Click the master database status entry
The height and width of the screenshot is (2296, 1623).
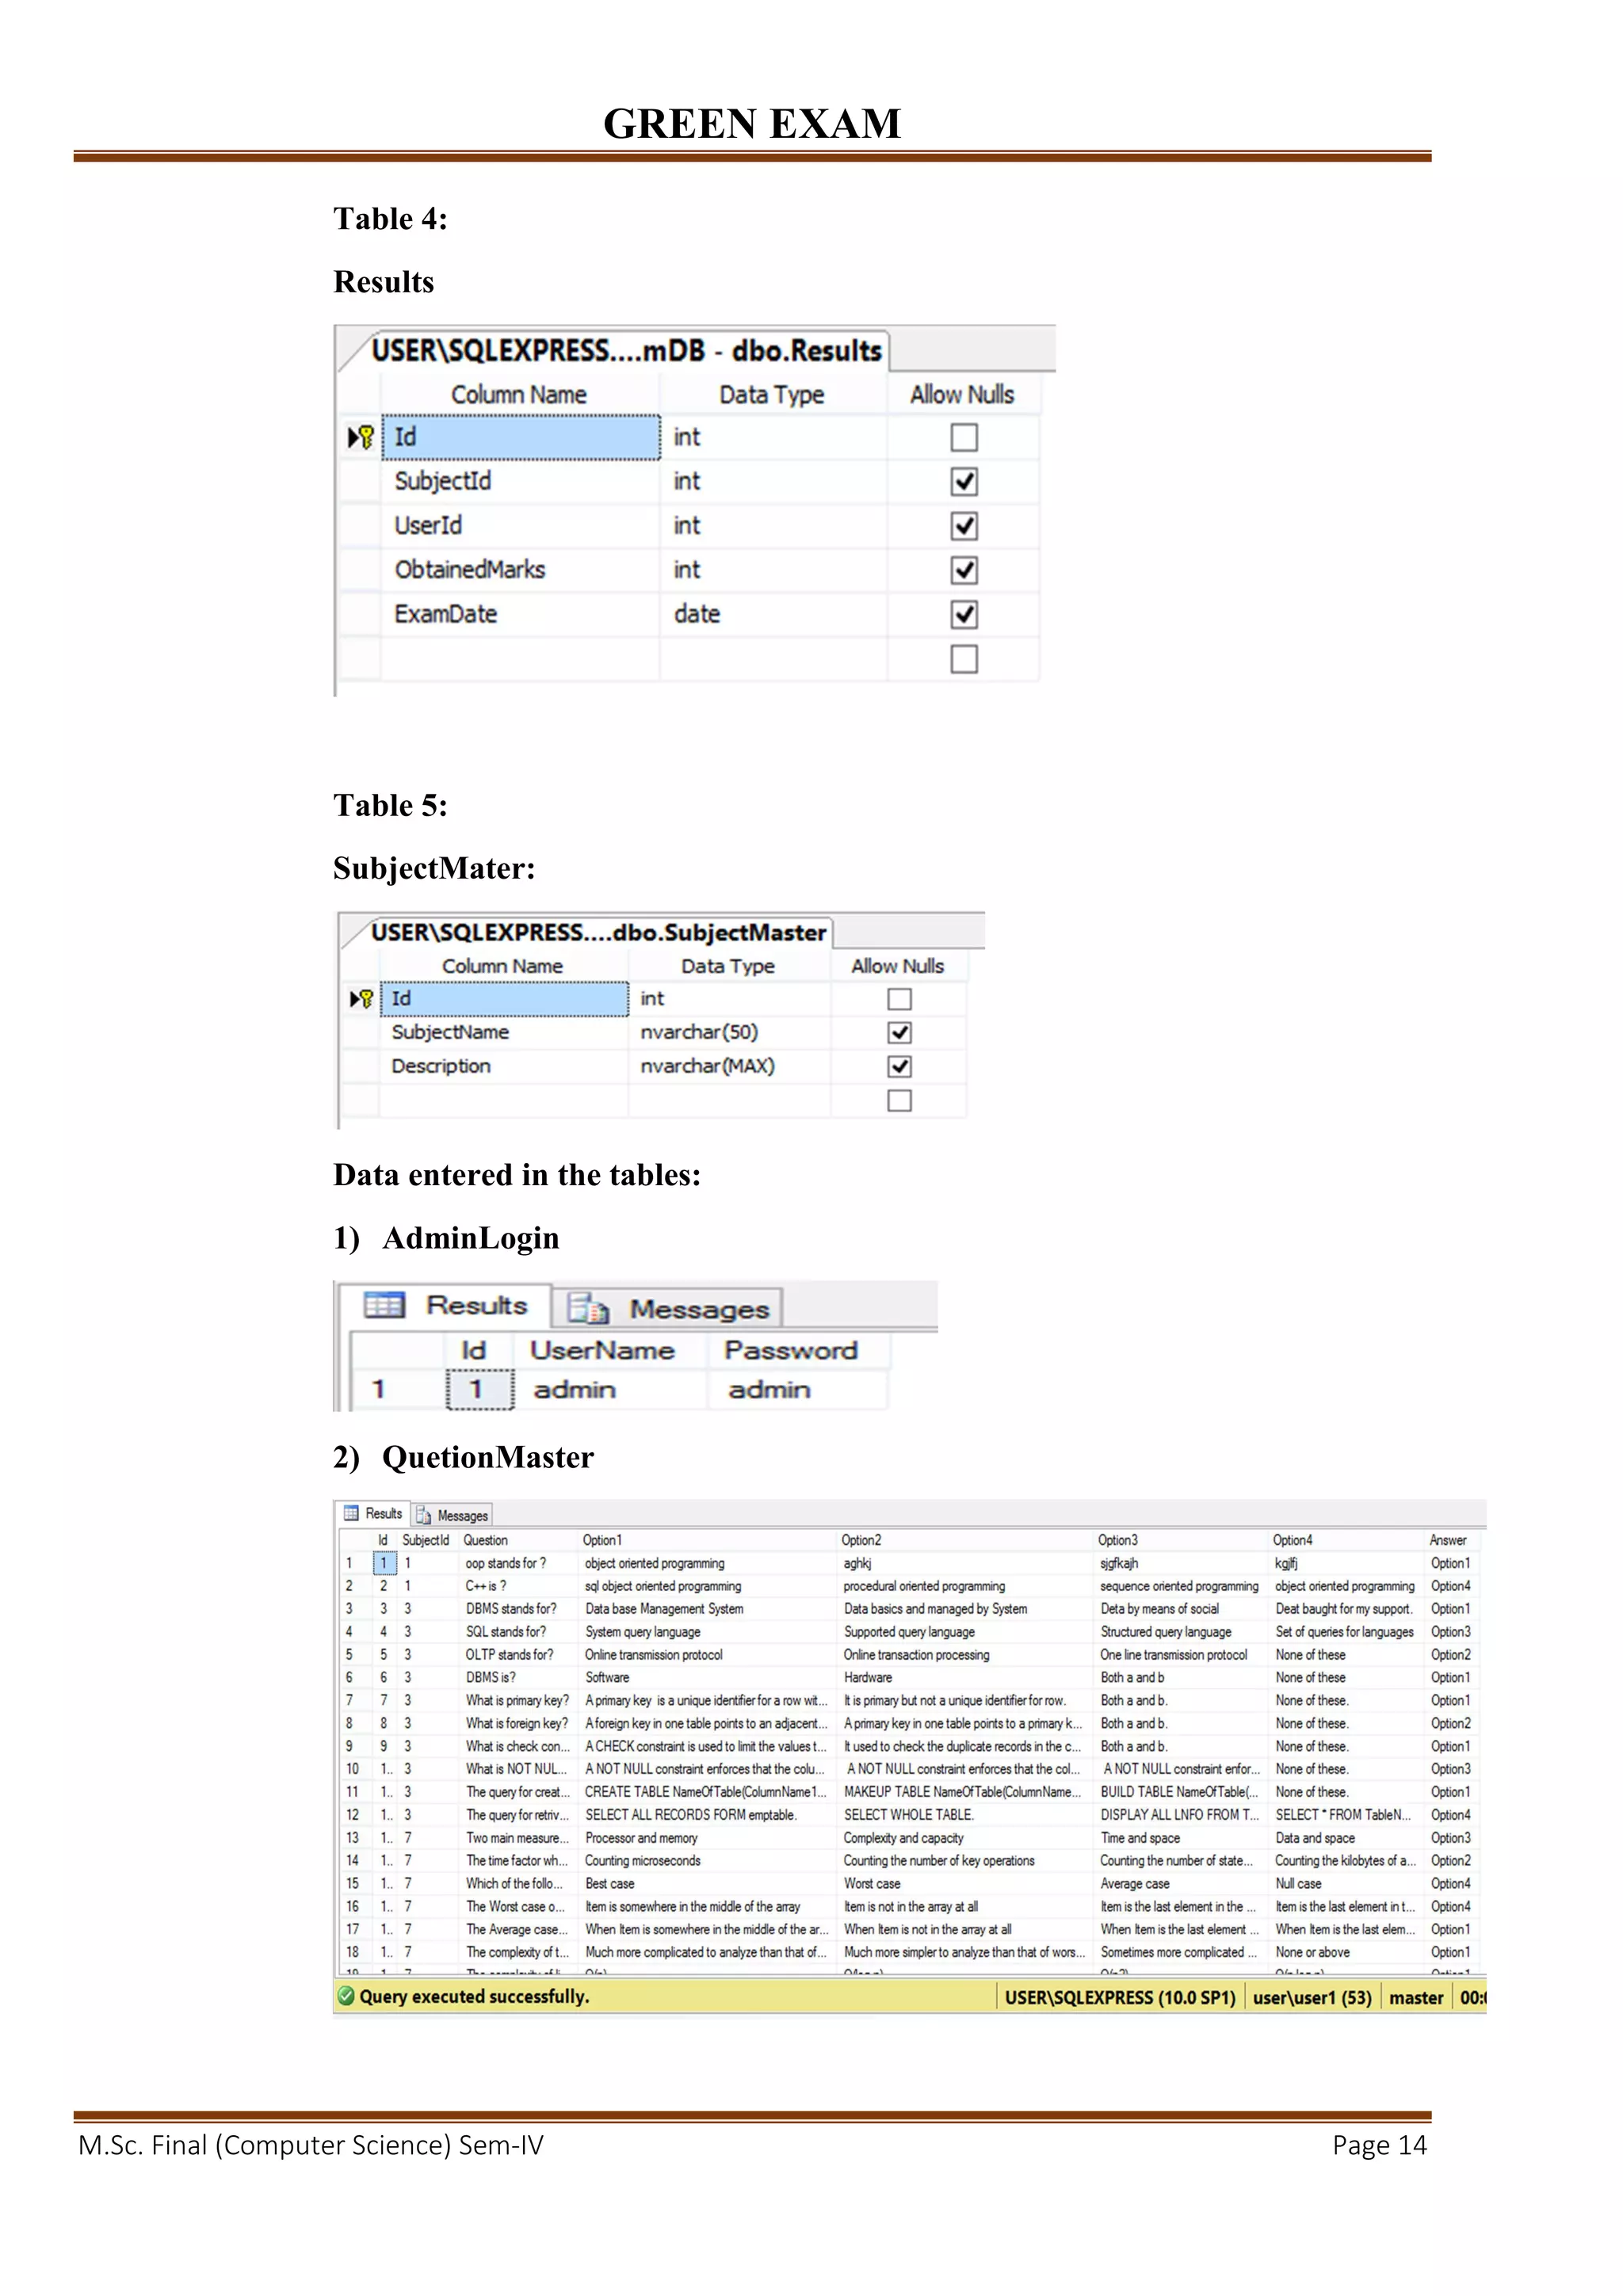pyautogui.click(x=1416, y=1997)
